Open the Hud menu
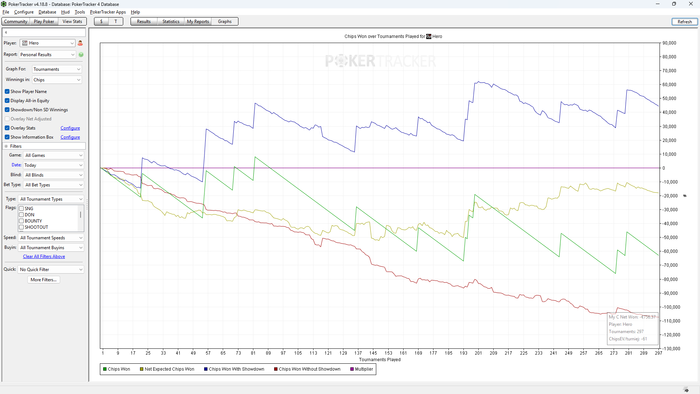700x394 pixels. pos(65,12)
